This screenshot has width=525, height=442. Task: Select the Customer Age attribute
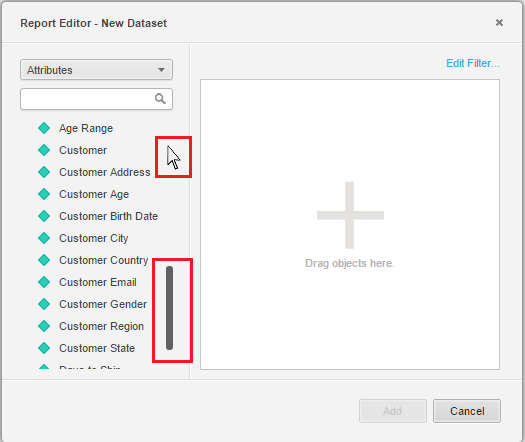pyautogui.click(x=94, y=194)
